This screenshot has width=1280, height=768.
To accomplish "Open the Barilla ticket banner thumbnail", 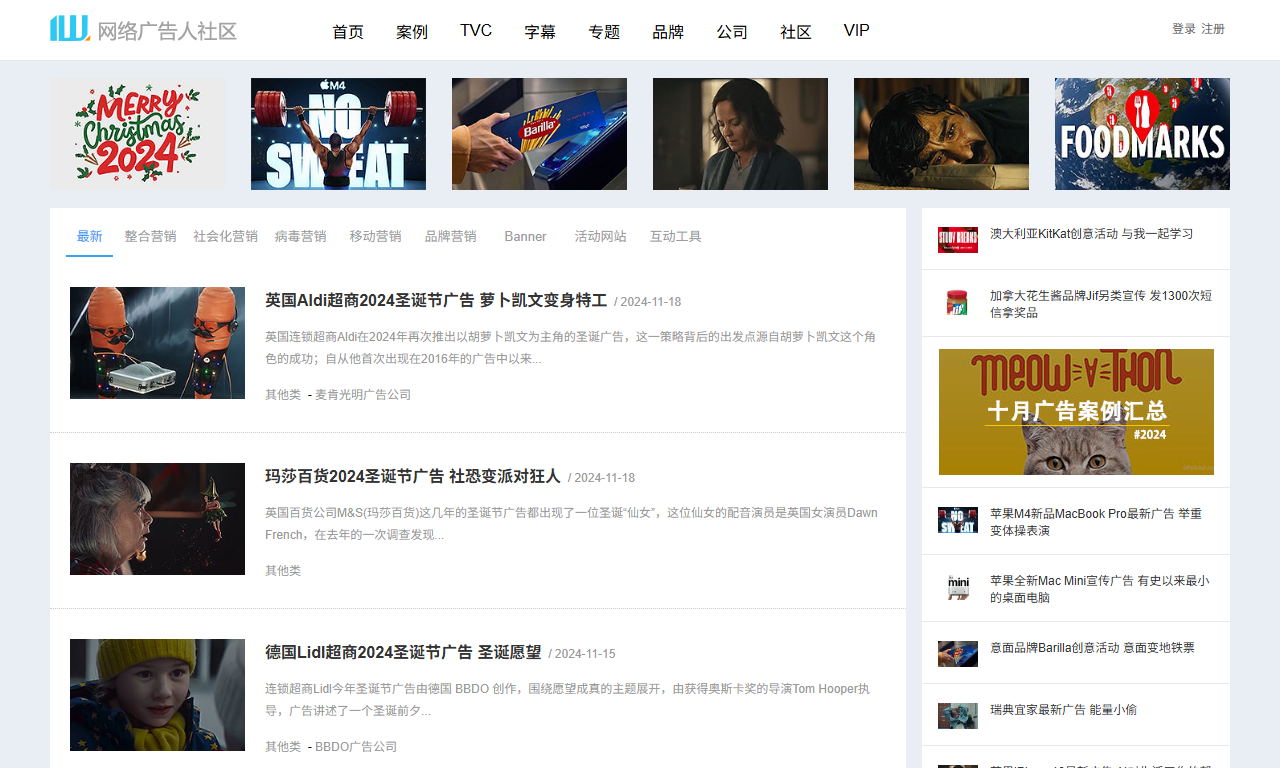I will tap(540, 134).
